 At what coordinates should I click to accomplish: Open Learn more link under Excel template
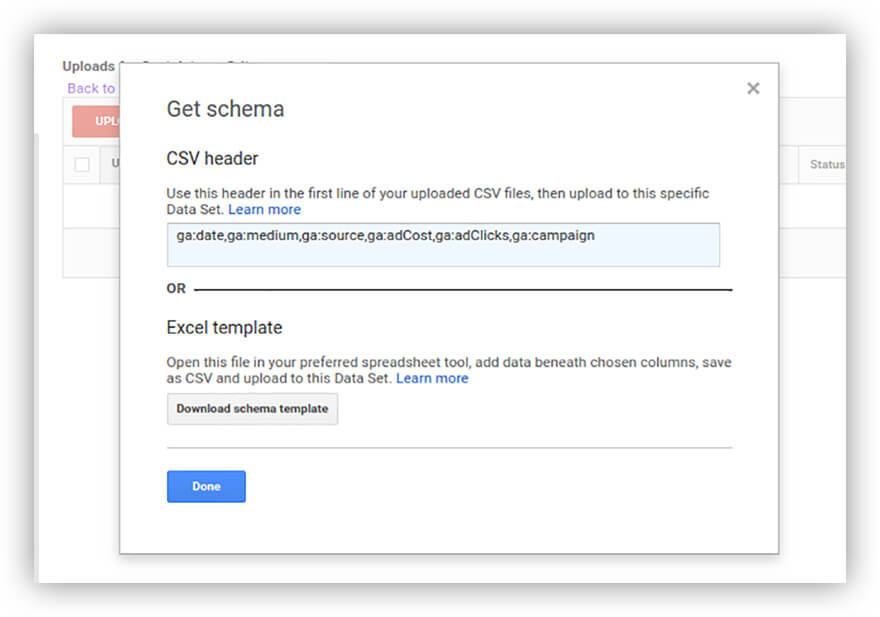432,379
